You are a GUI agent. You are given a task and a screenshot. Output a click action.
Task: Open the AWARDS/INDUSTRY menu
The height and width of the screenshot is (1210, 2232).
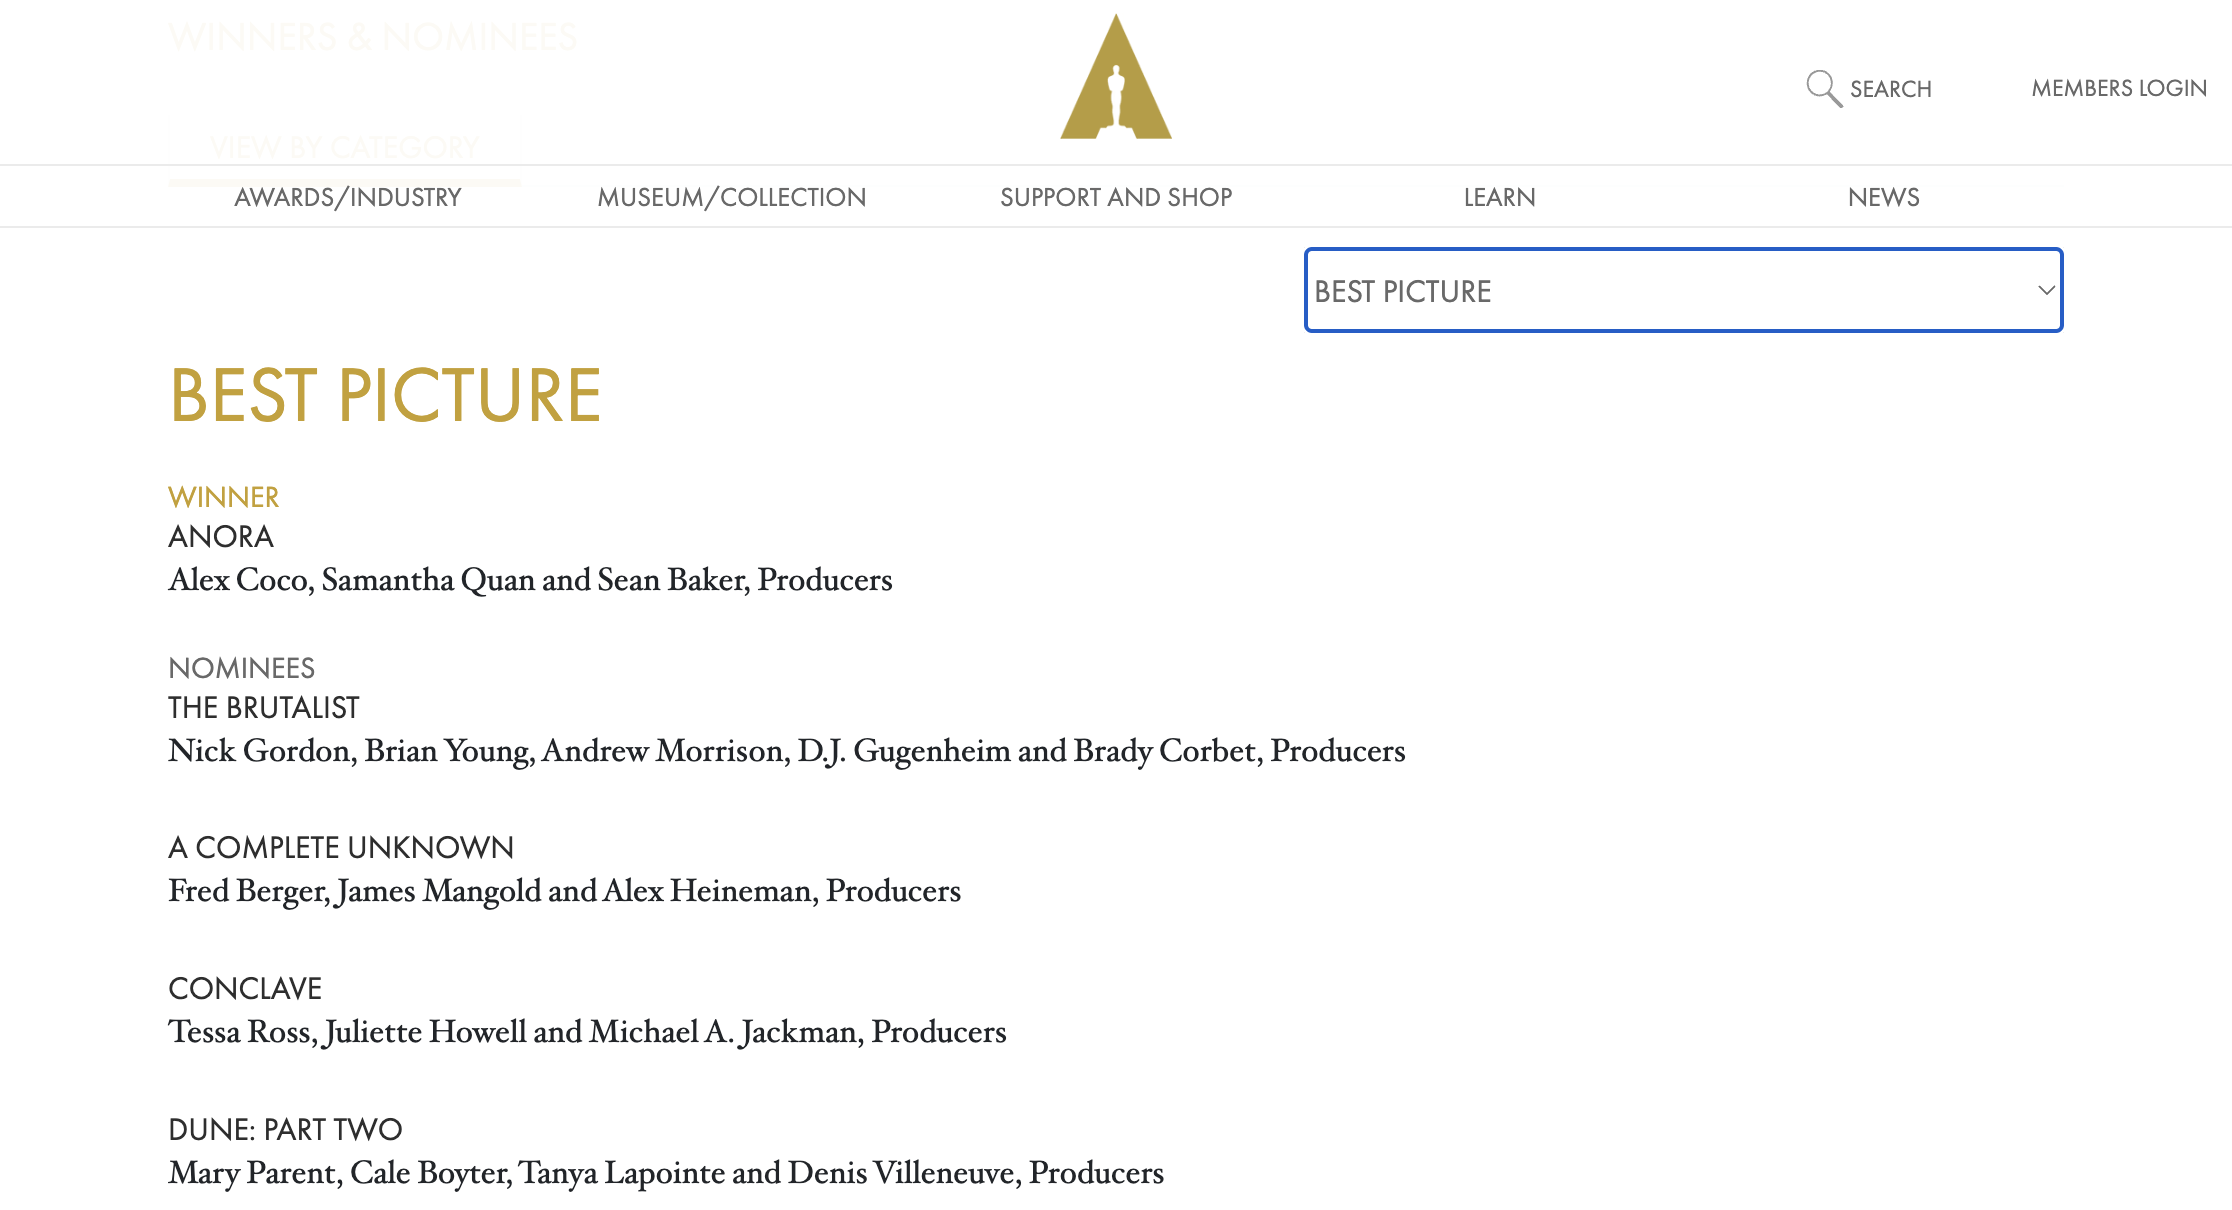(348, 197)
